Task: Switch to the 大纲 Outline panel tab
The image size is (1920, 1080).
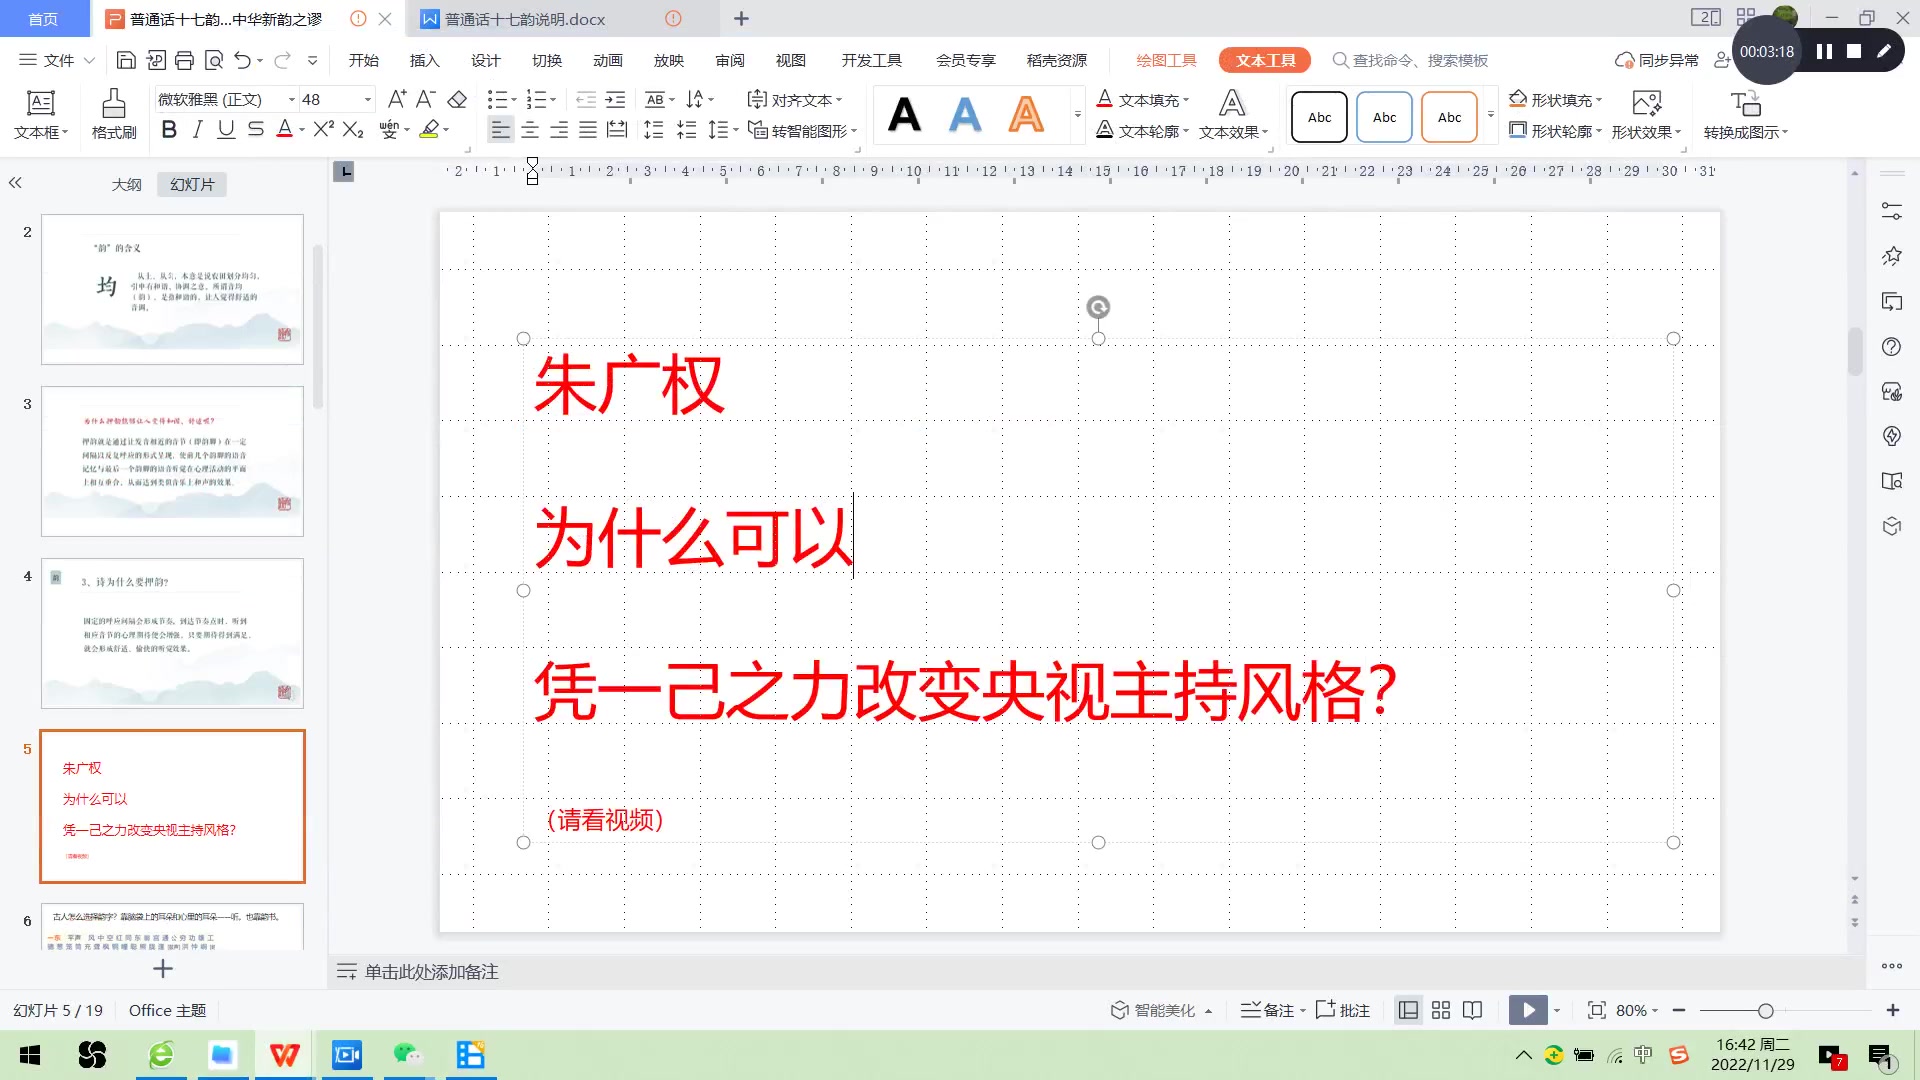Action: point(126,184)
